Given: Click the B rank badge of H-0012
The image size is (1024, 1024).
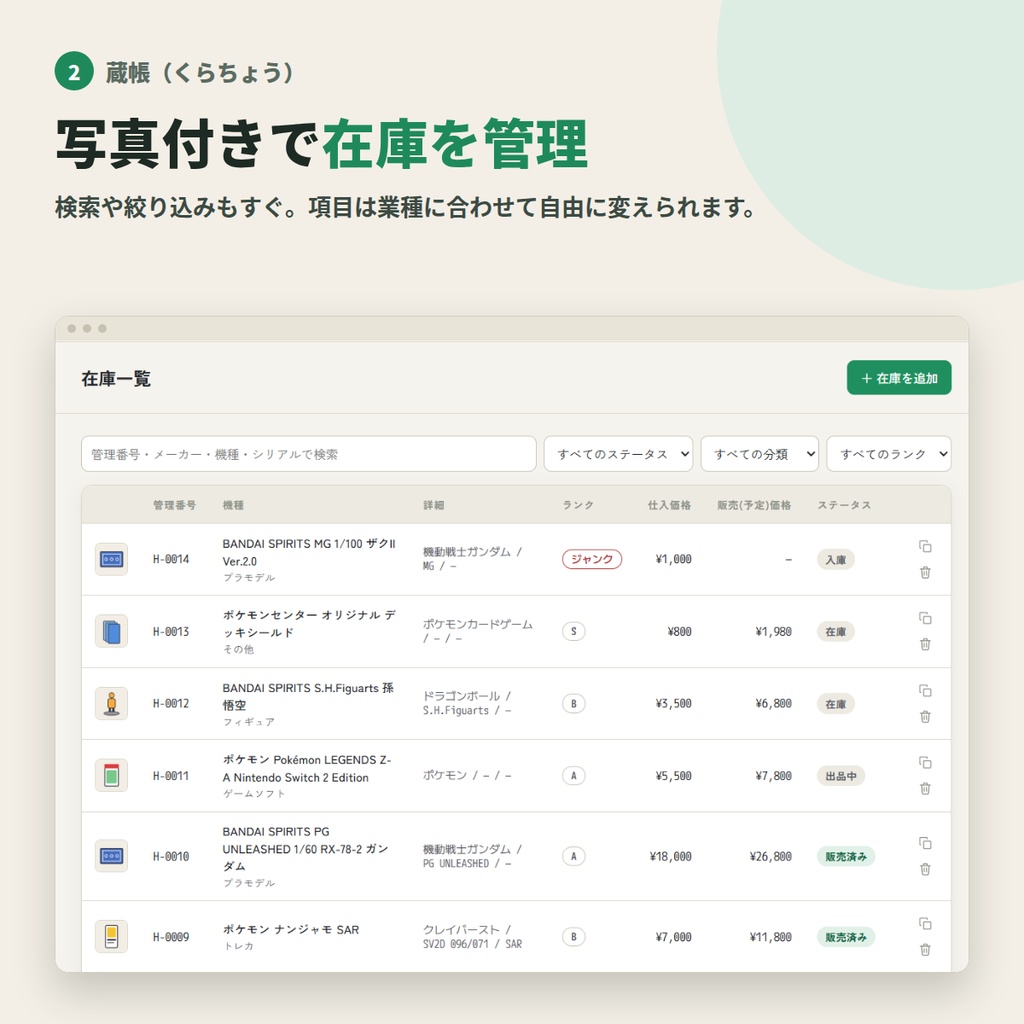Looking at the screenshot, I should 573,703.
